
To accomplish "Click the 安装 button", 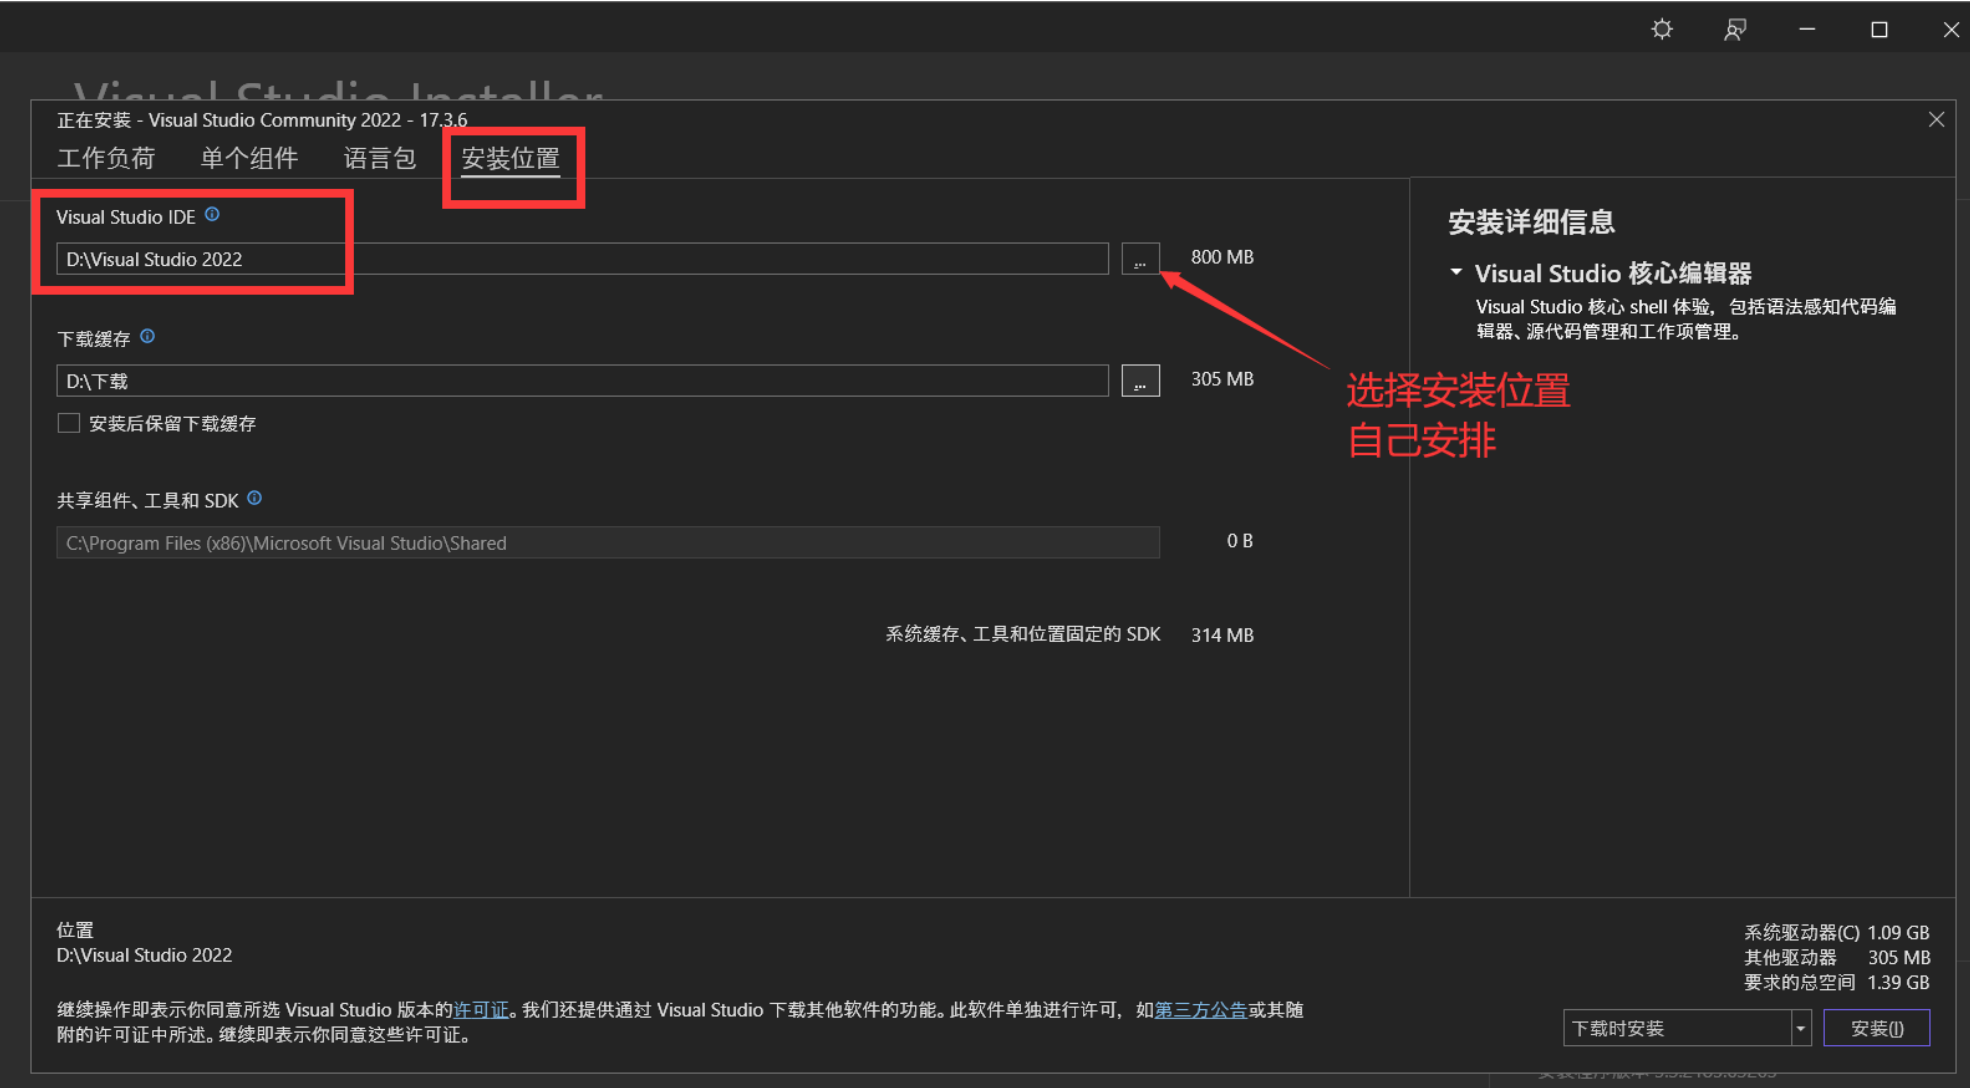I will coord(1877,1028).
